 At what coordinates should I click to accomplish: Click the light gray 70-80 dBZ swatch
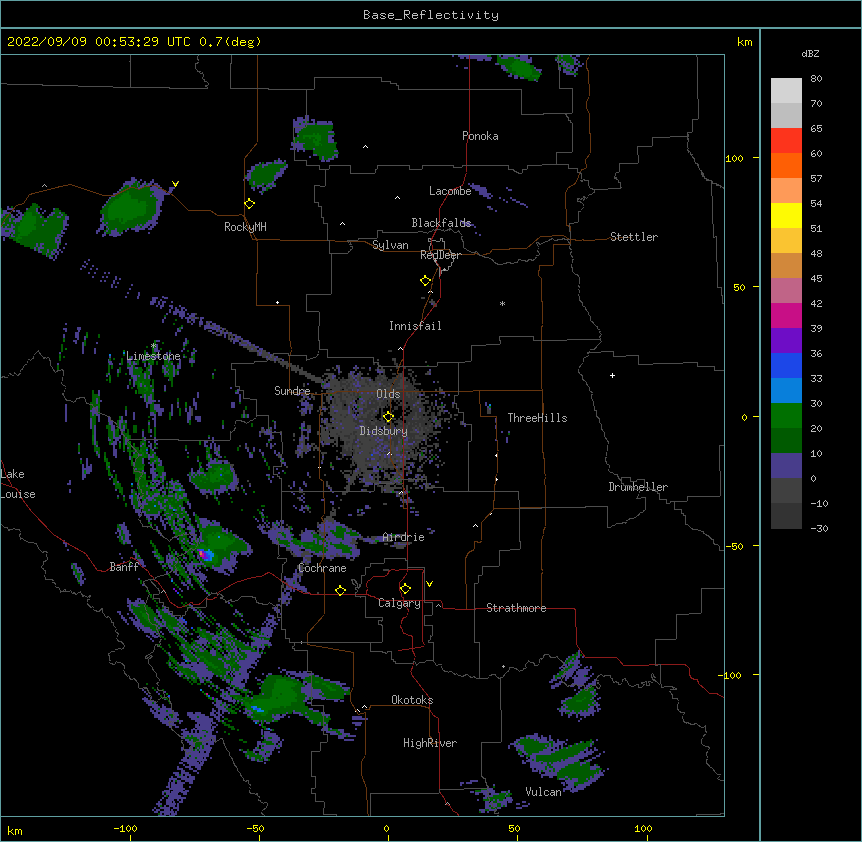click(x=786, y=91)
